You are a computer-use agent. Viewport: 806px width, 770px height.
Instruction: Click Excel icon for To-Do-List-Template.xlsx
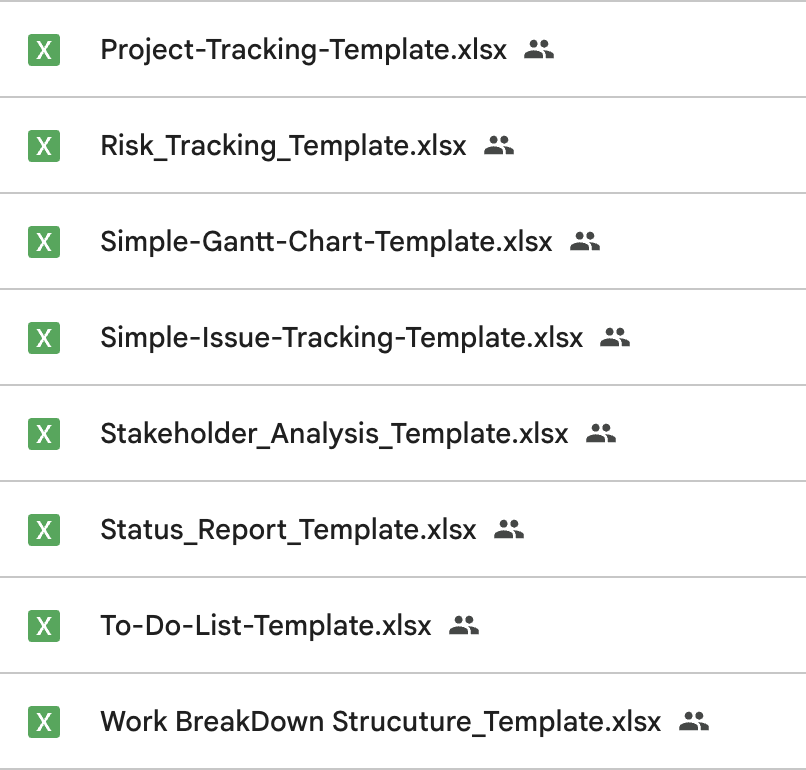tap(44, 626)
